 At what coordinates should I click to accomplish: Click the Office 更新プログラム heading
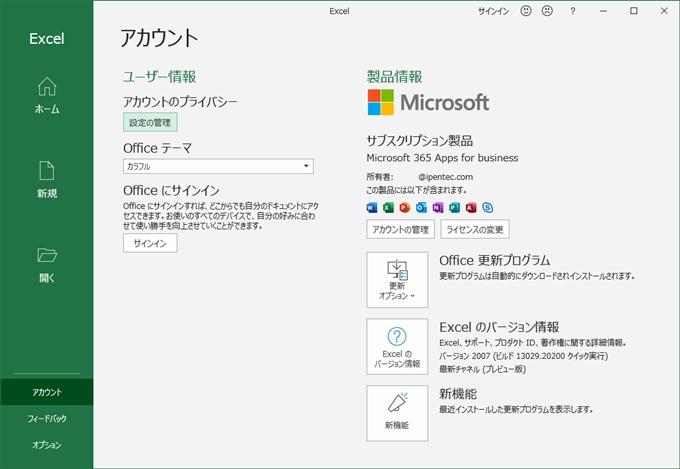coord(494,260)
